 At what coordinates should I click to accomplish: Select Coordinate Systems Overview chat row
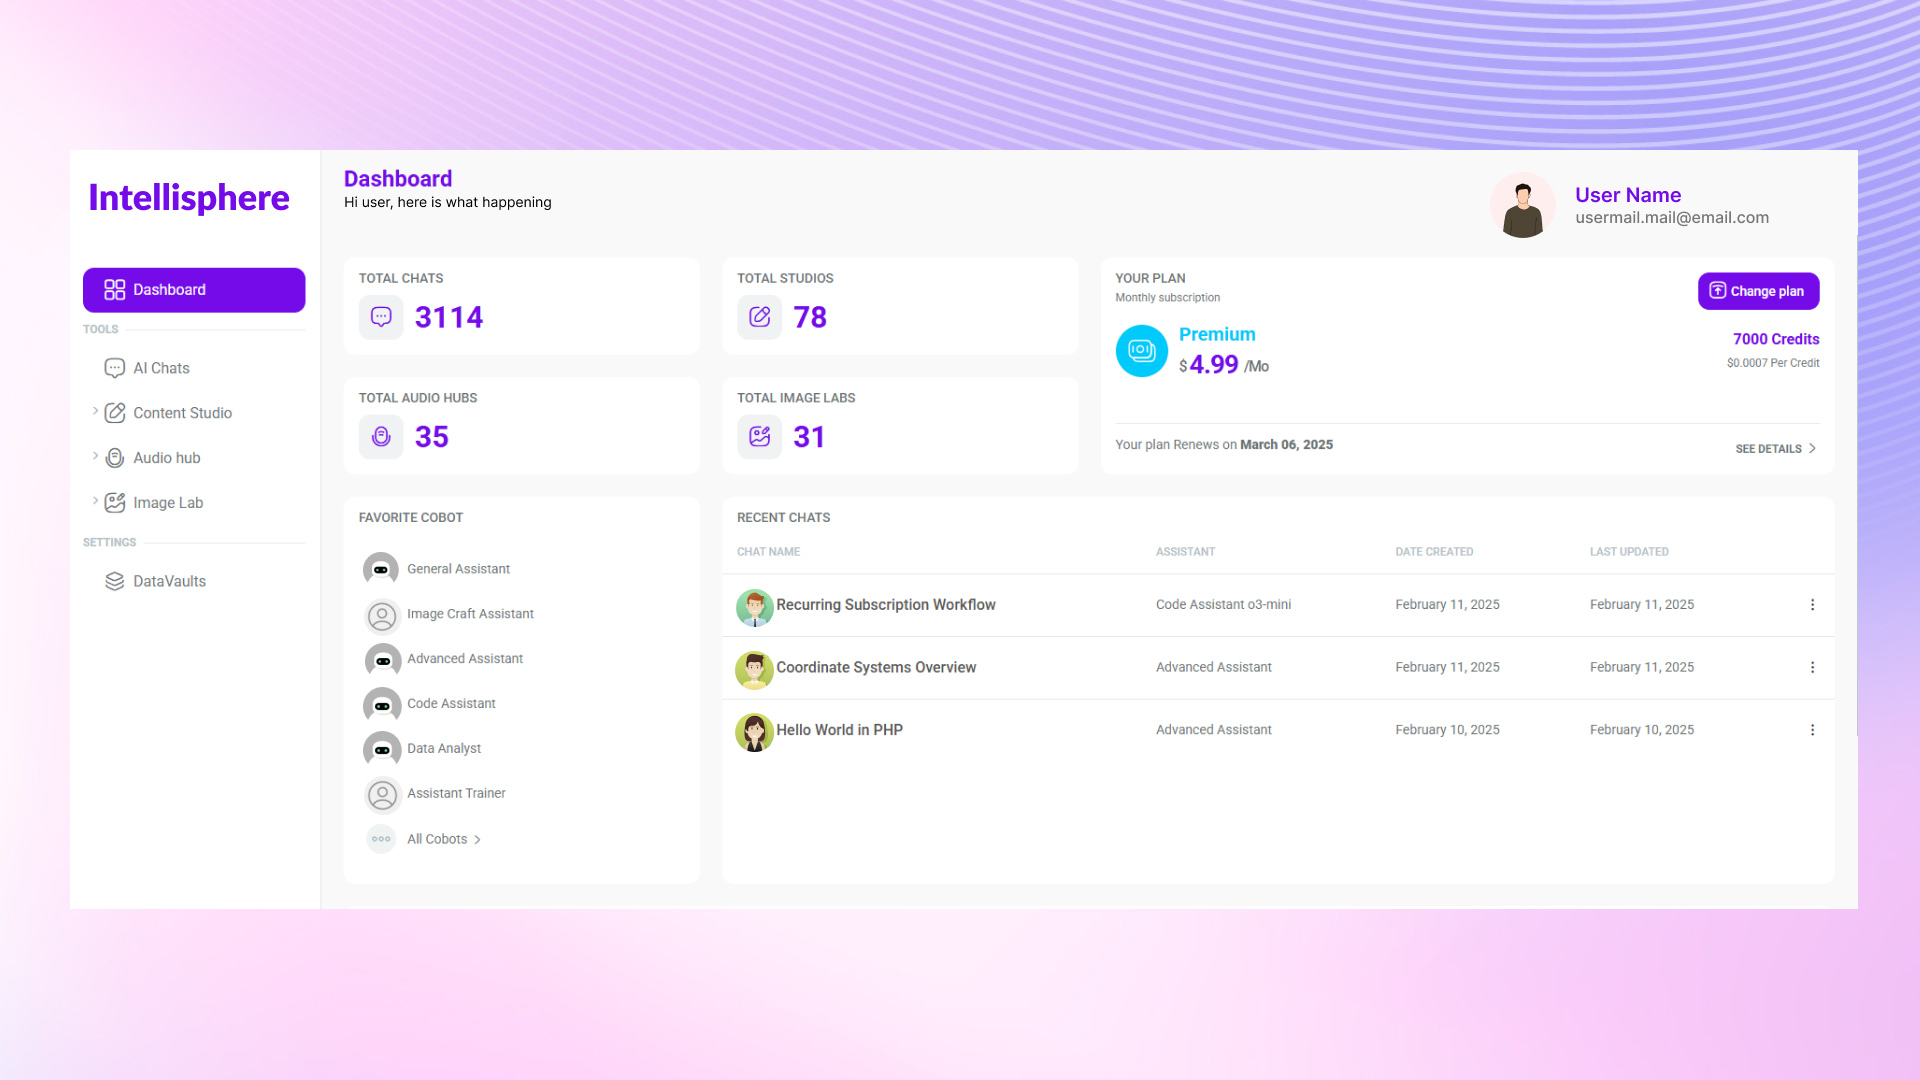tap(875, 667)
